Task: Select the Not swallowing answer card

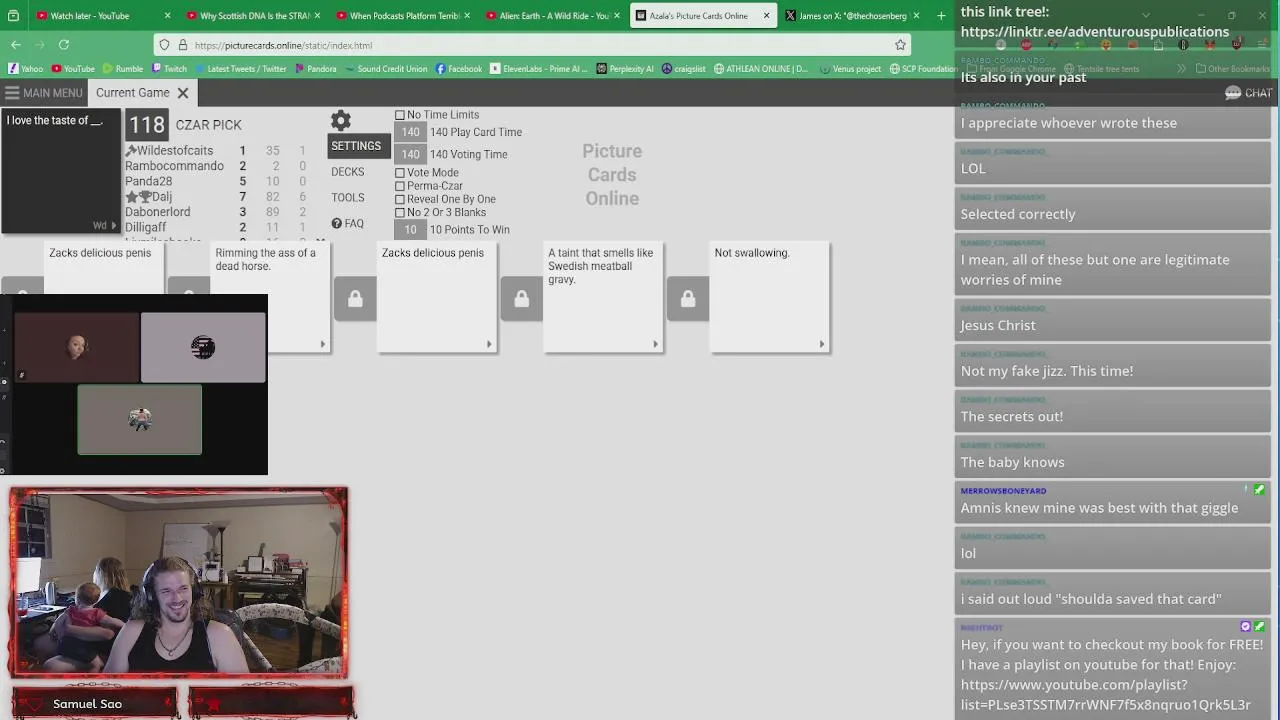Action: point(769,297)
